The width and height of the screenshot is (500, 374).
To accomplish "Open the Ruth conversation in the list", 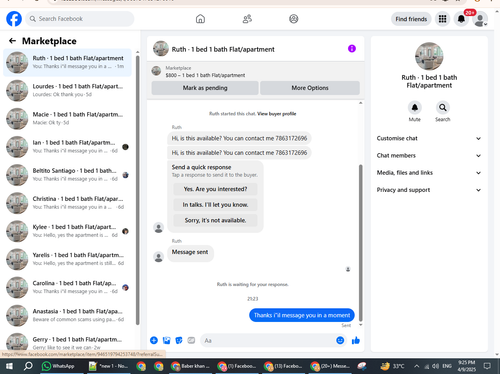I will pos(67,62).
